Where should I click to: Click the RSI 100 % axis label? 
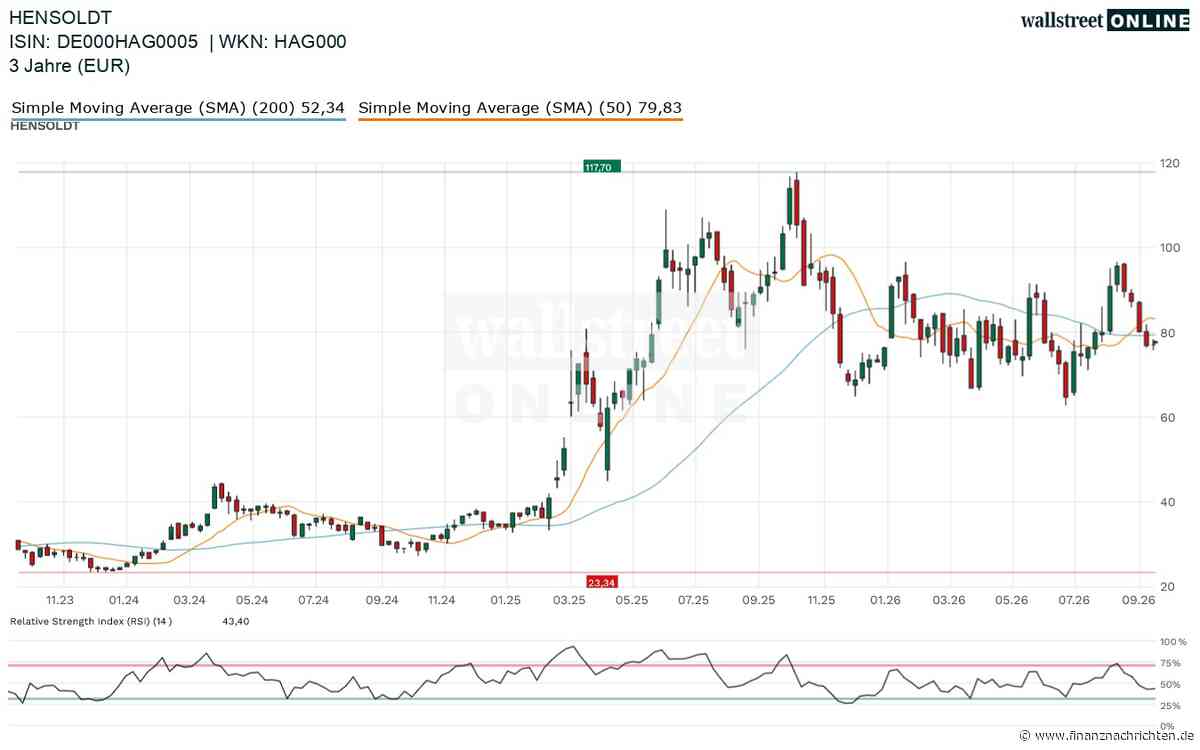(x=1173, y=641)
